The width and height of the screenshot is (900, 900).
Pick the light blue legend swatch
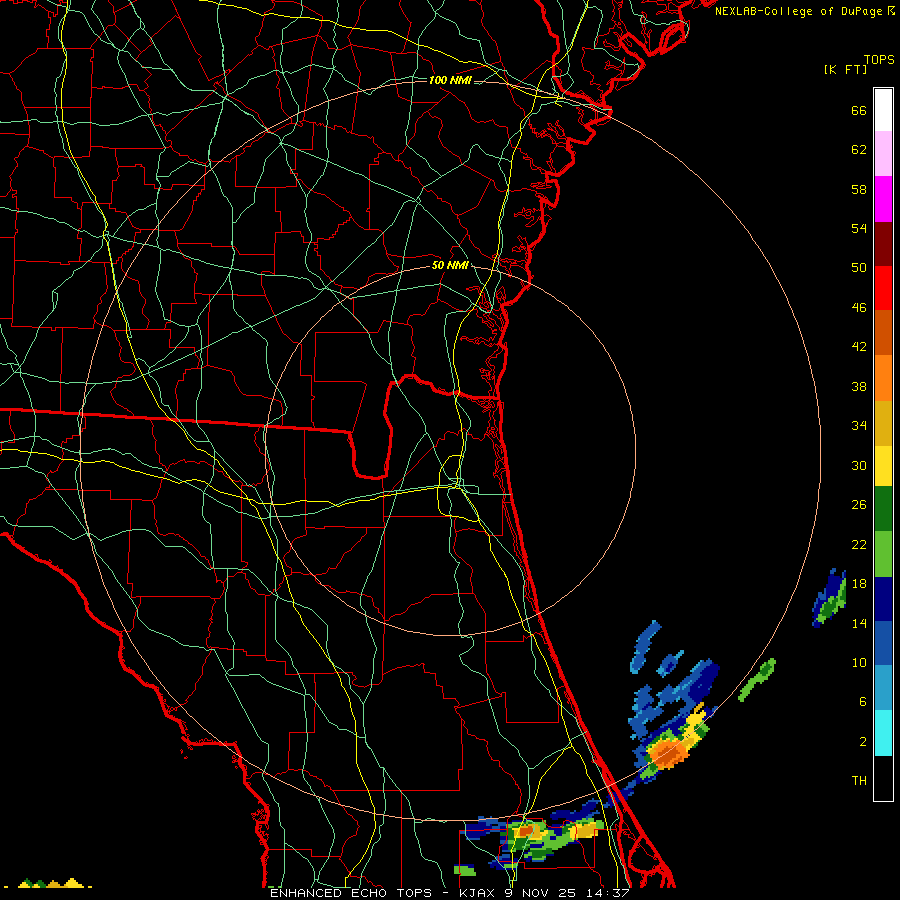[x=883, y=688]
